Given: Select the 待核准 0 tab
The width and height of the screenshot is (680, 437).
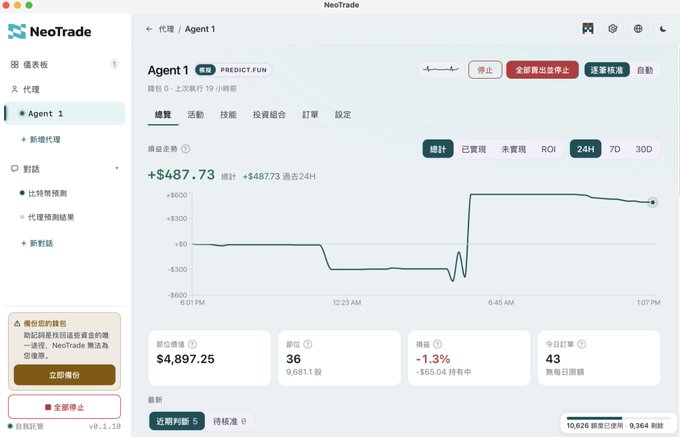Looking at the screenshot, I should 229,421.
